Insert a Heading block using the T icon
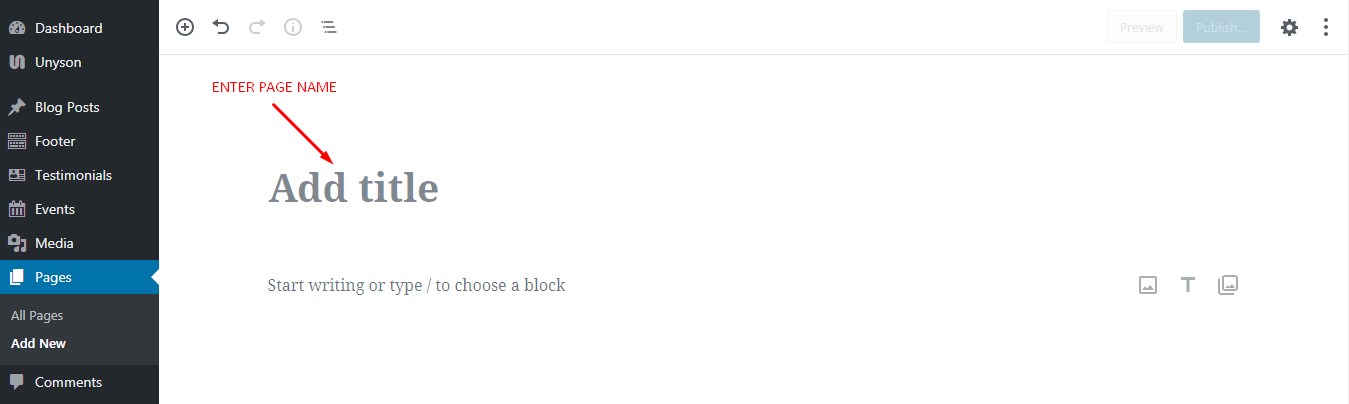1349x404 pixels. [1188, 285]
